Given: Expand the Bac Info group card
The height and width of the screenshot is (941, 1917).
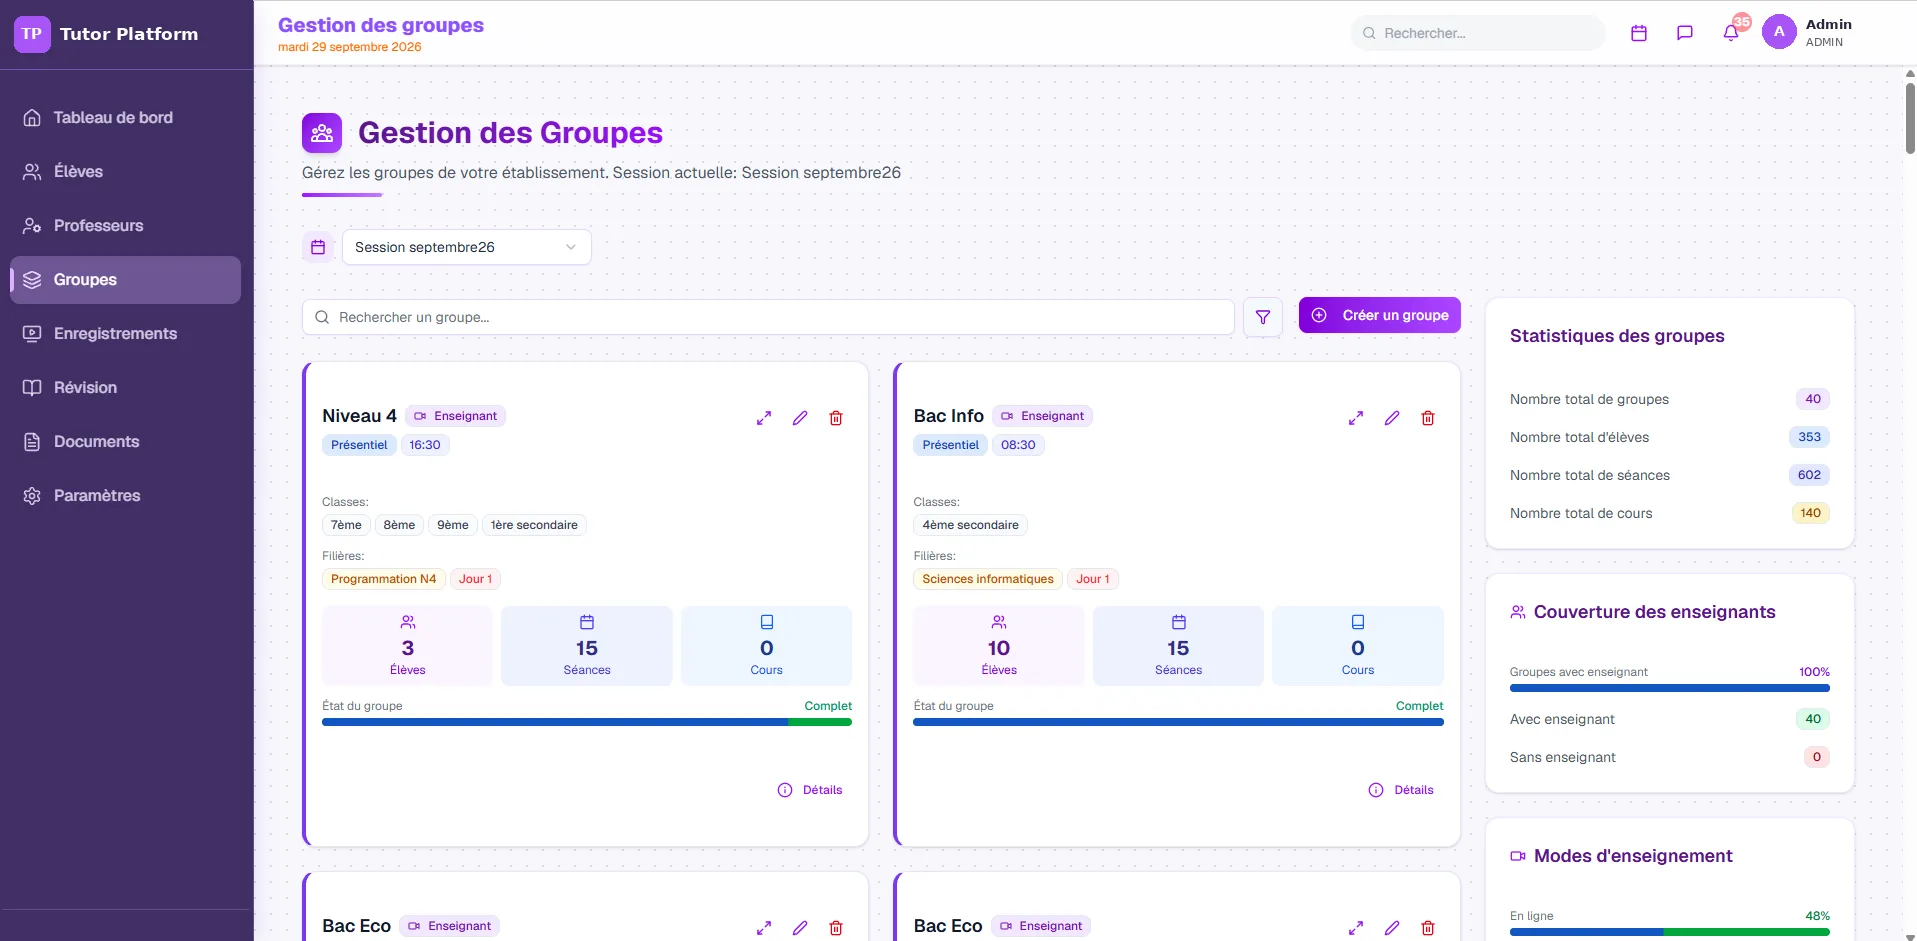Looking at the screenshot, I should point(1355,418).
